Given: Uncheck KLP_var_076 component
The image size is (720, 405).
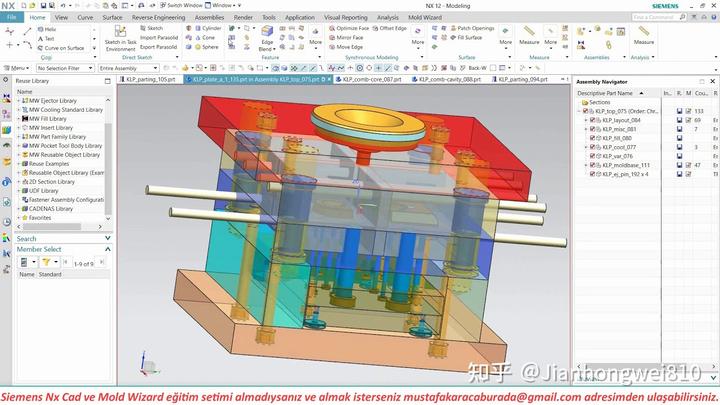Looking at the screenshot, I should pyautogui.click(x=592, y=156).
